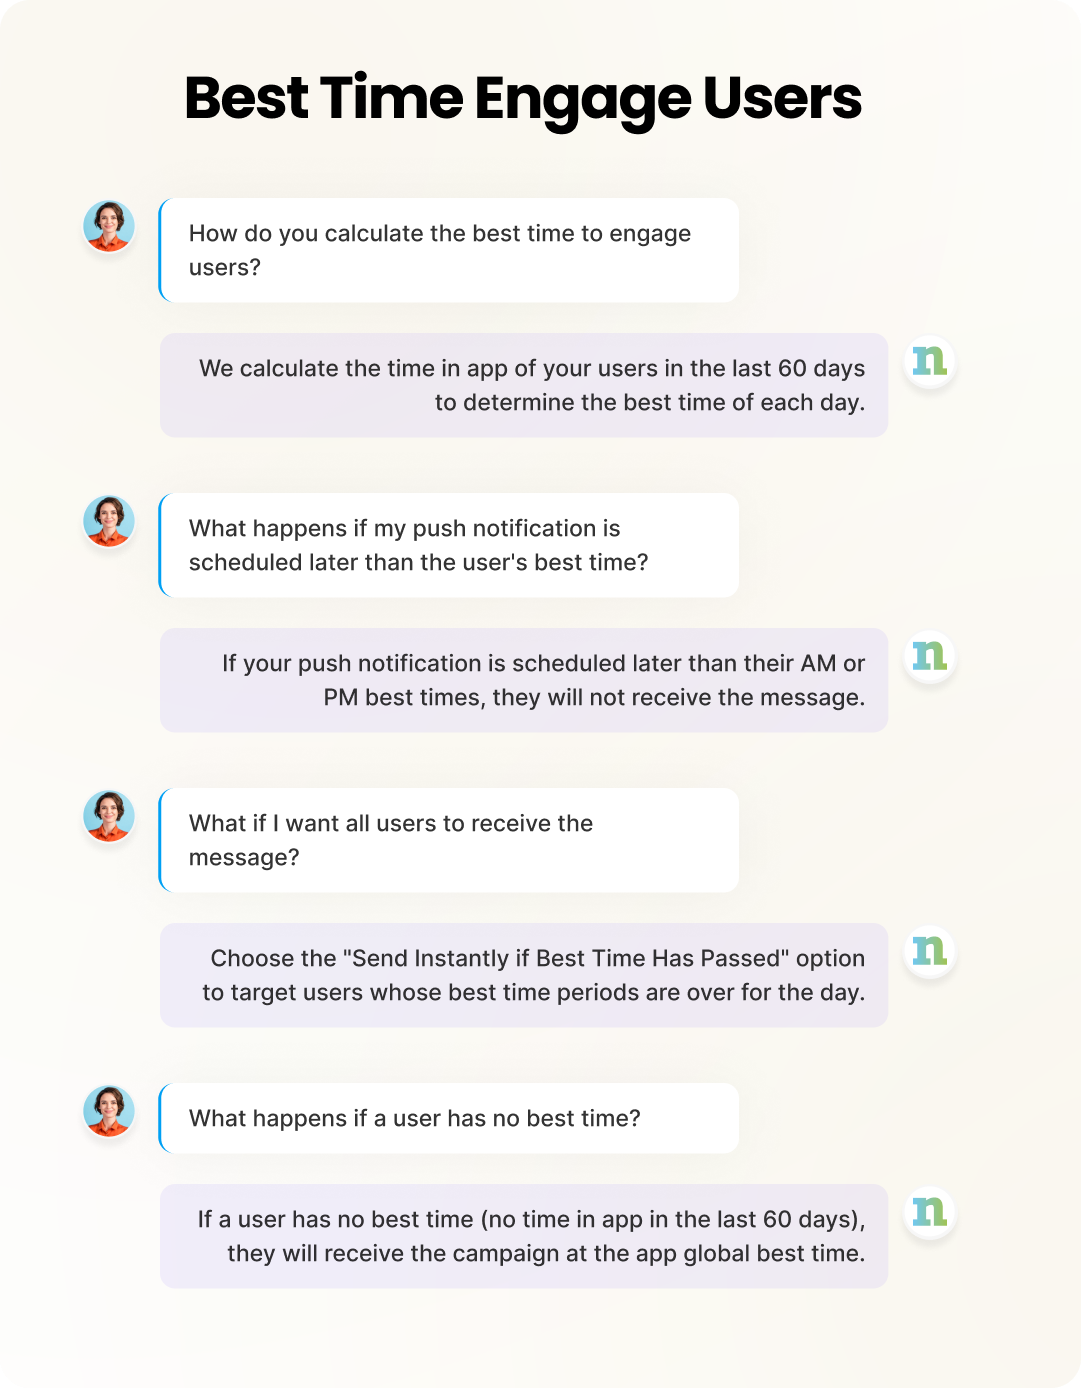
Task: Click the user avatar beside 'all users' question
Action: pyautogui.click(x=108, y=817)
